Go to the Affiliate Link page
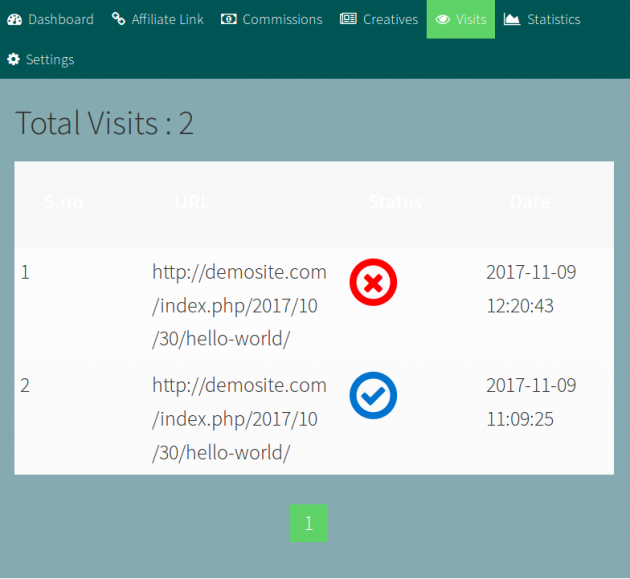The height and width of the screenshot is (579, 630). (158, 19)
